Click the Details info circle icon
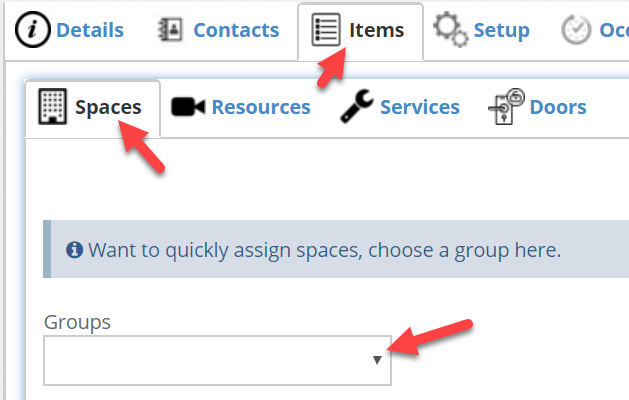This screenshot has height=400, width=629. click(x=32, y=30)
